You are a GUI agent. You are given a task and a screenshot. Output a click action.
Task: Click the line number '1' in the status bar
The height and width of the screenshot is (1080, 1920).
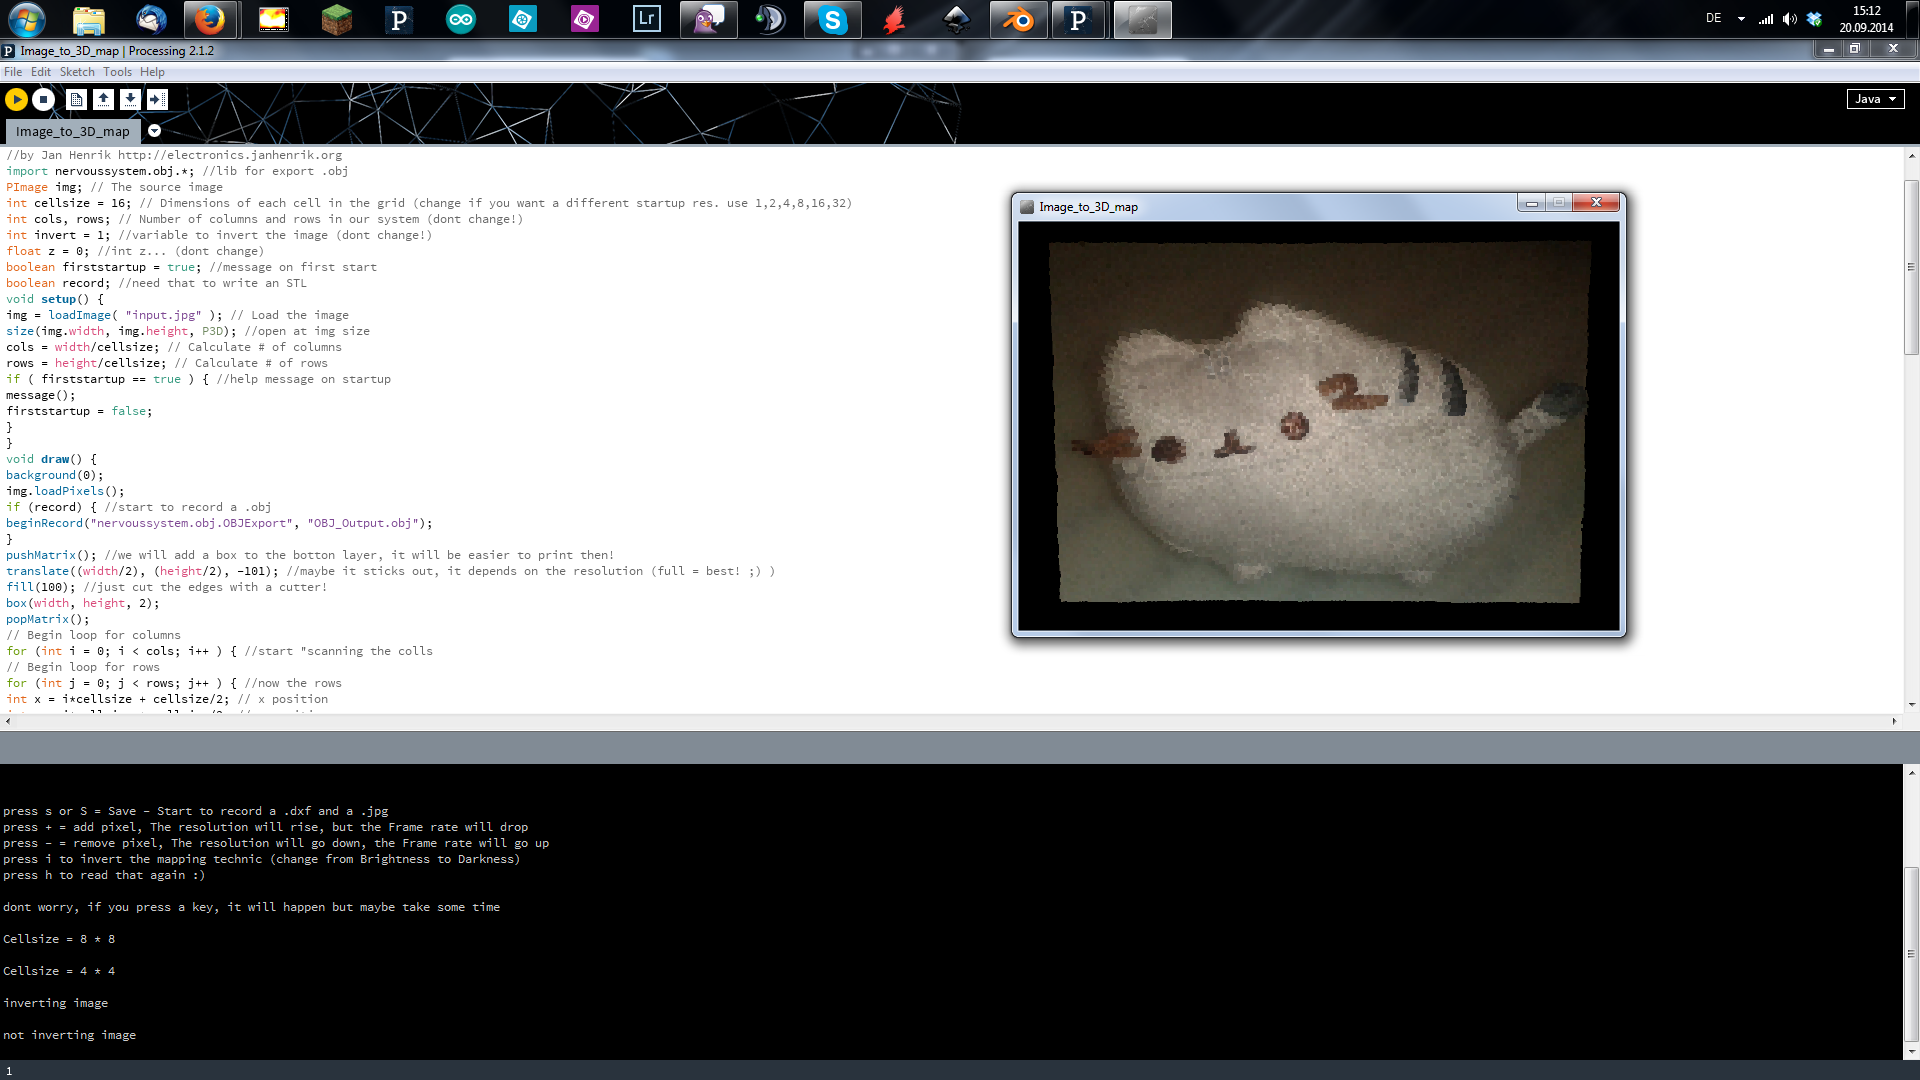[9, 1071]
